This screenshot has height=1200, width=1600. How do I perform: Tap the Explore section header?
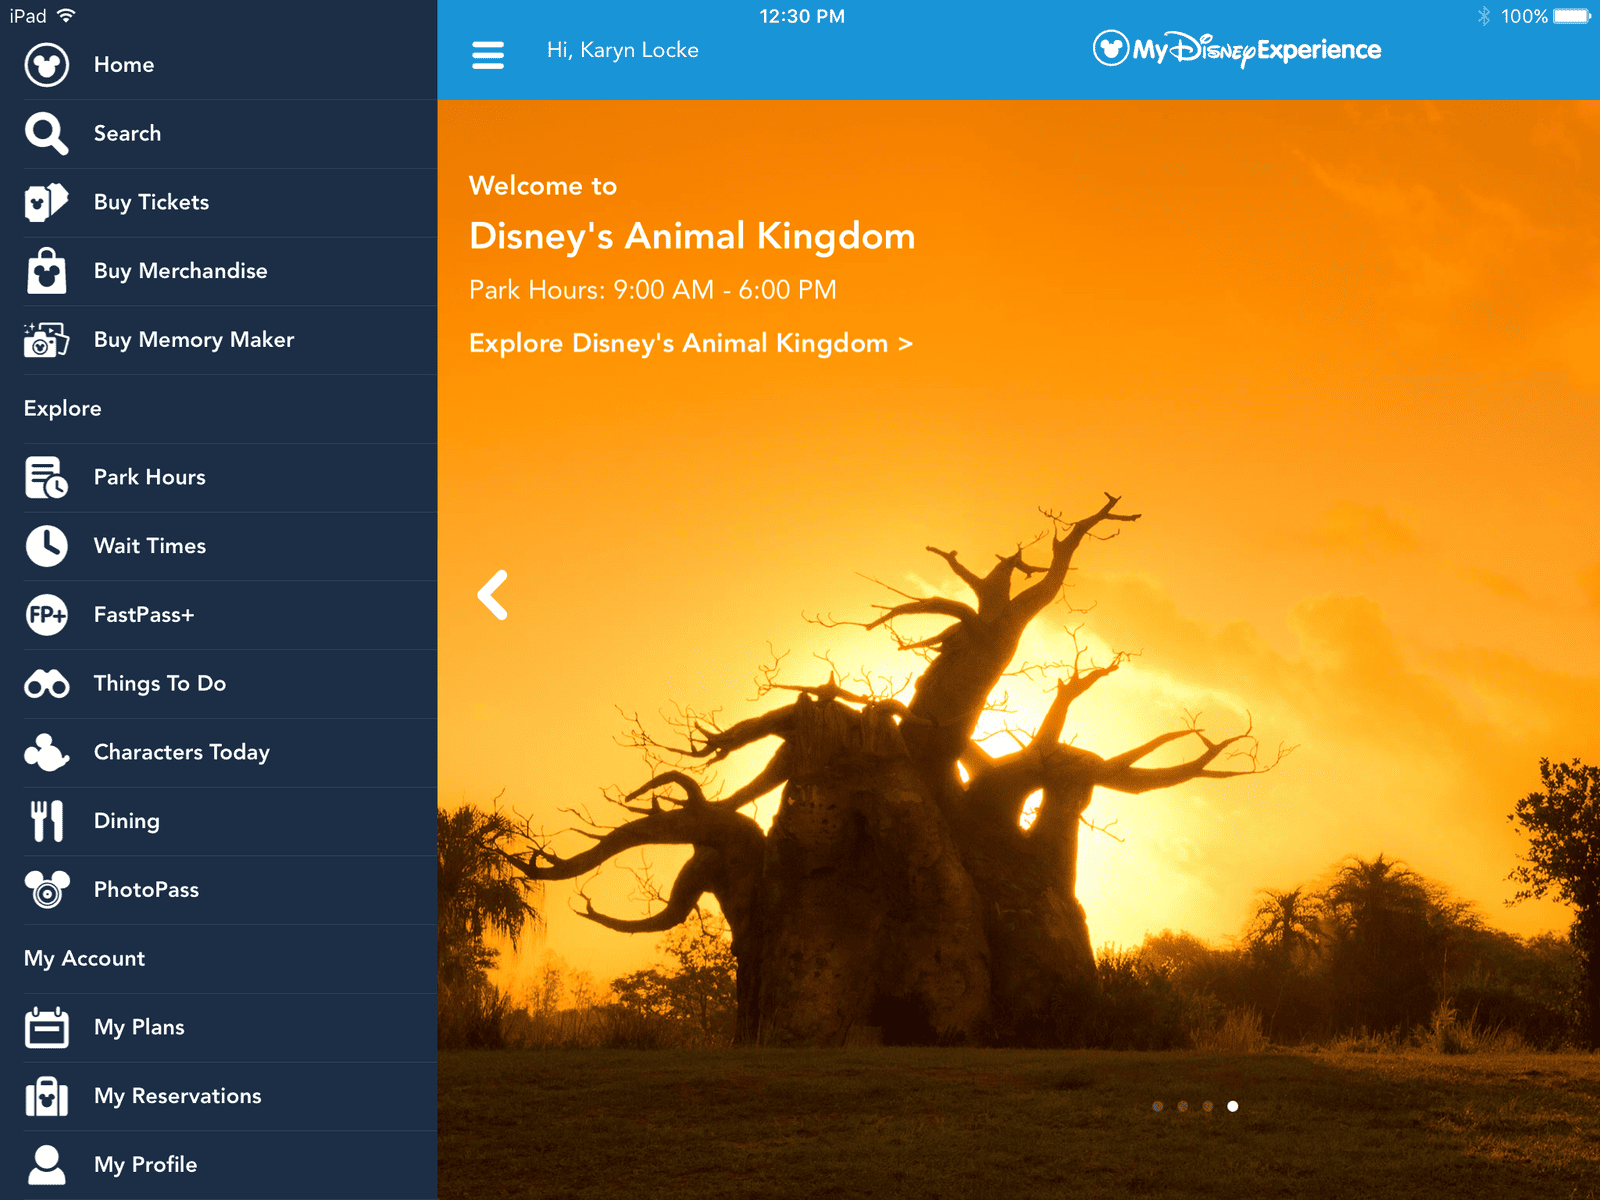coord(63,408)
